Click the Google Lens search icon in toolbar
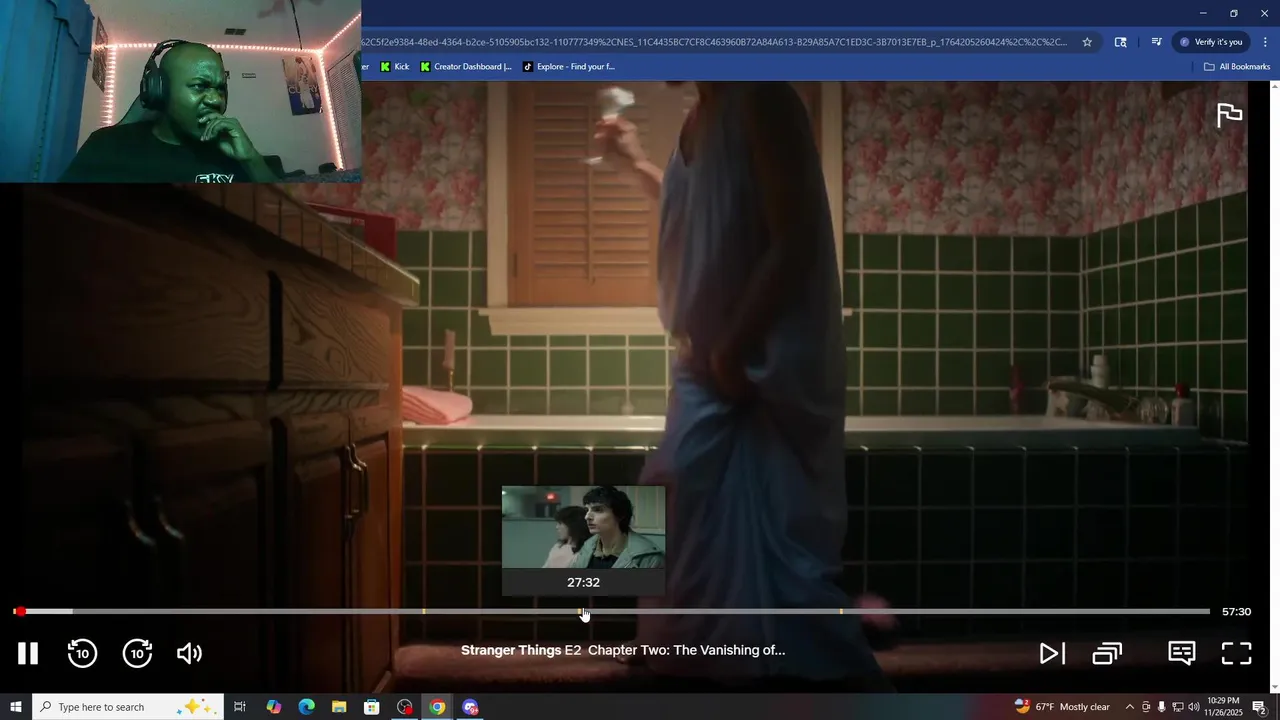1280x720 pixels. click(1120, 42)
